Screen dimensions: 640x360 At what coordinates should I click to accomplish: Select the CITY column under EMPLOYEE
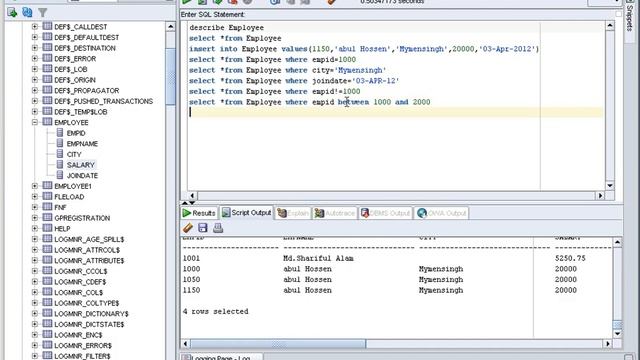pyautogui.click(x=74, y=154)
